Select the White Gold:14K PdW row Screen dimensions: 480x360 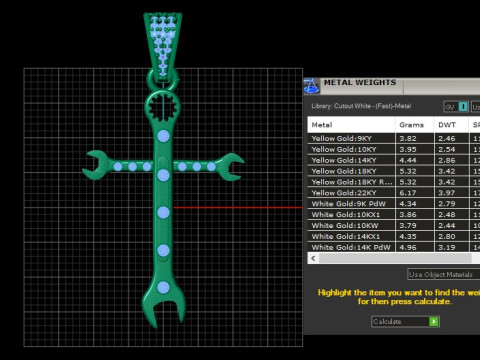click(x=394, y=247)
